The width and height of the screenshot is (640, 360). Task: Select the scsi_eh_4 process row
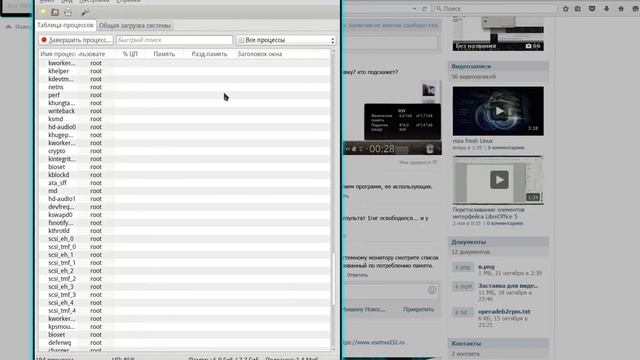point(184,302)
